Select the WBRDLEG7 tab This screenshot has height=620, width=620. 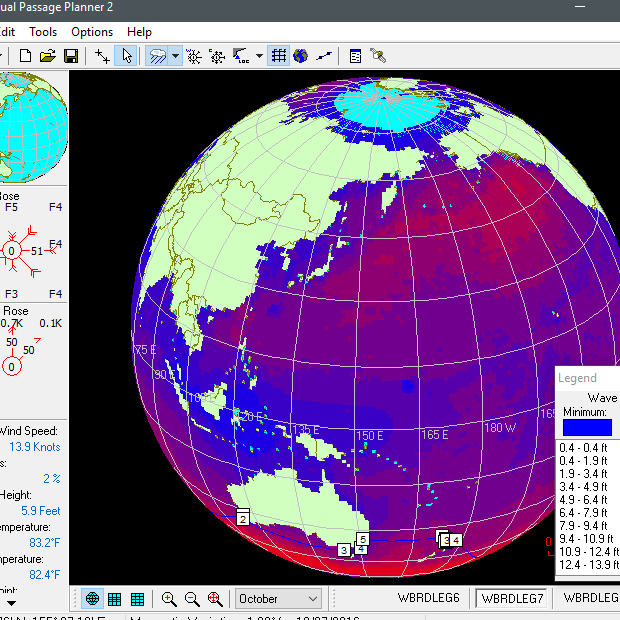coord(512,598)
